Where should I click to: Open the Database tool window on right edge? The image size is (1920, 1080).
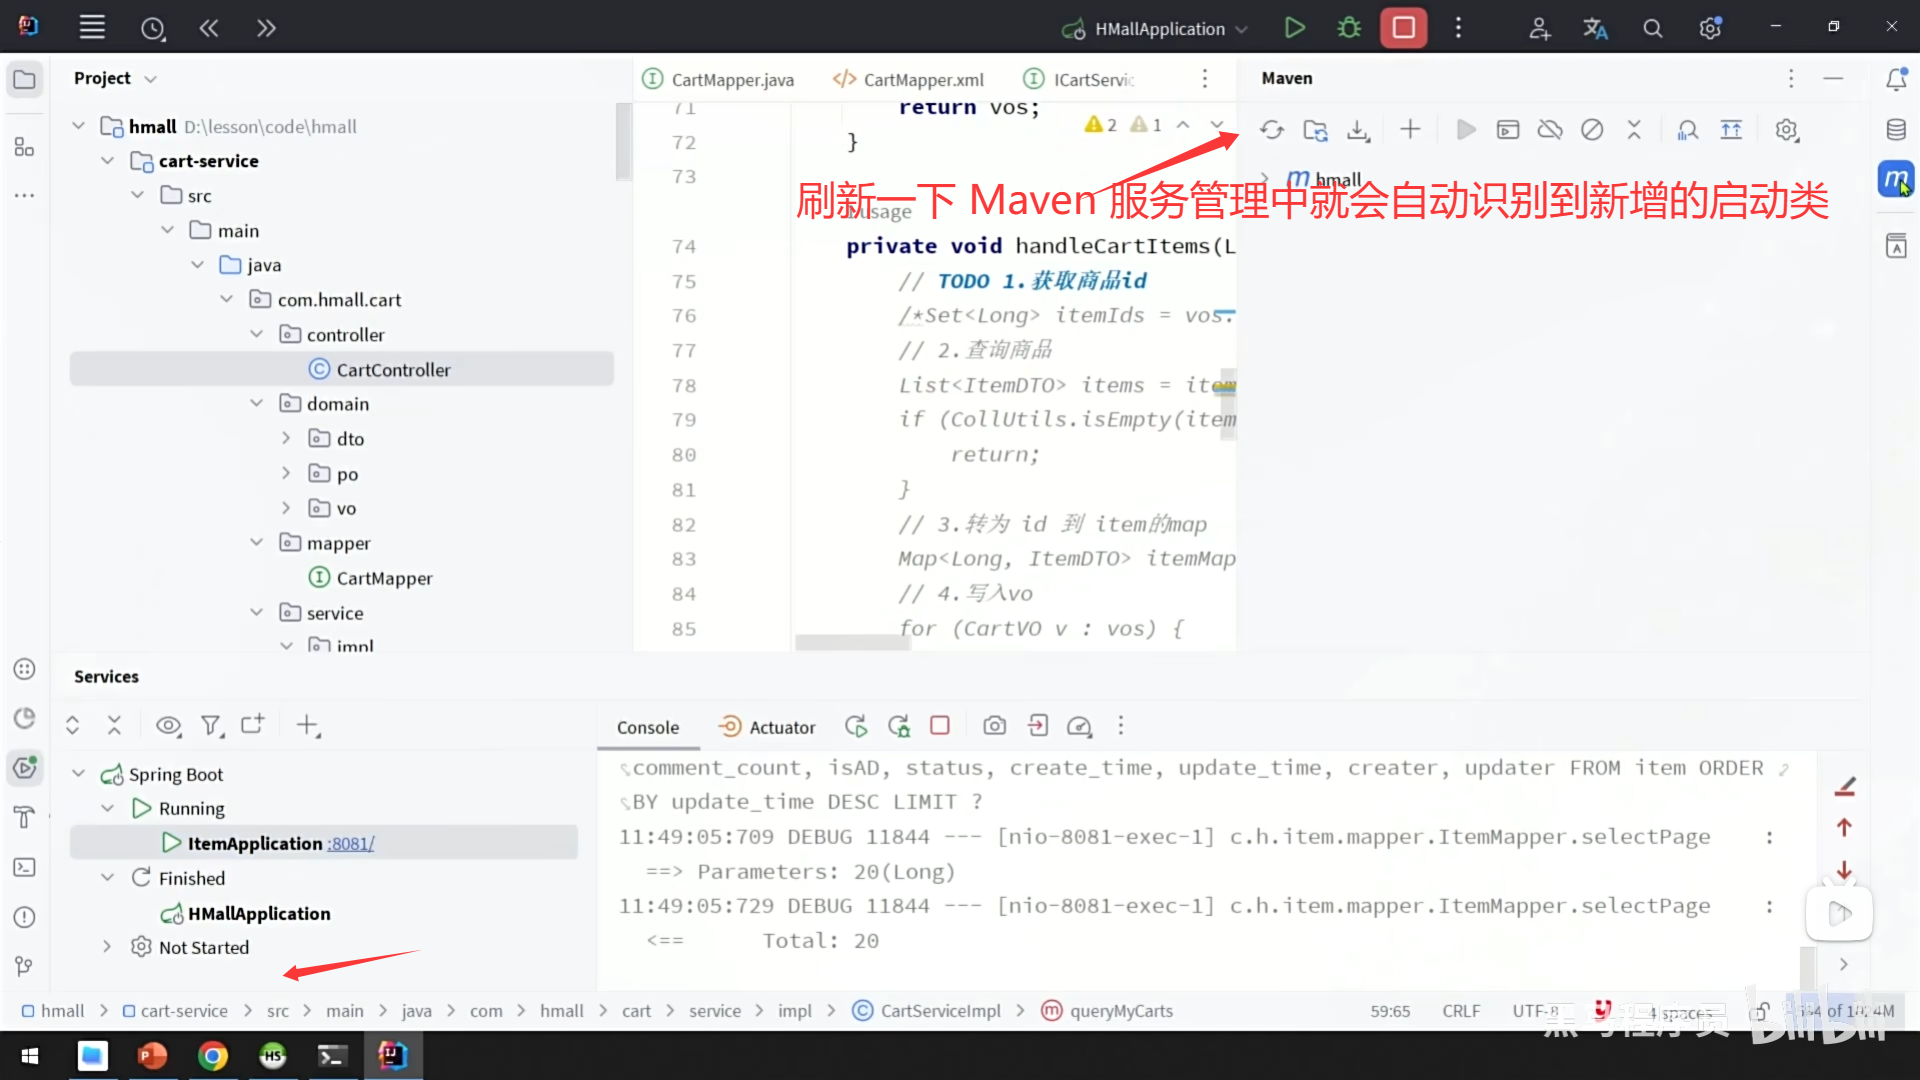[x=1896, y=129]
